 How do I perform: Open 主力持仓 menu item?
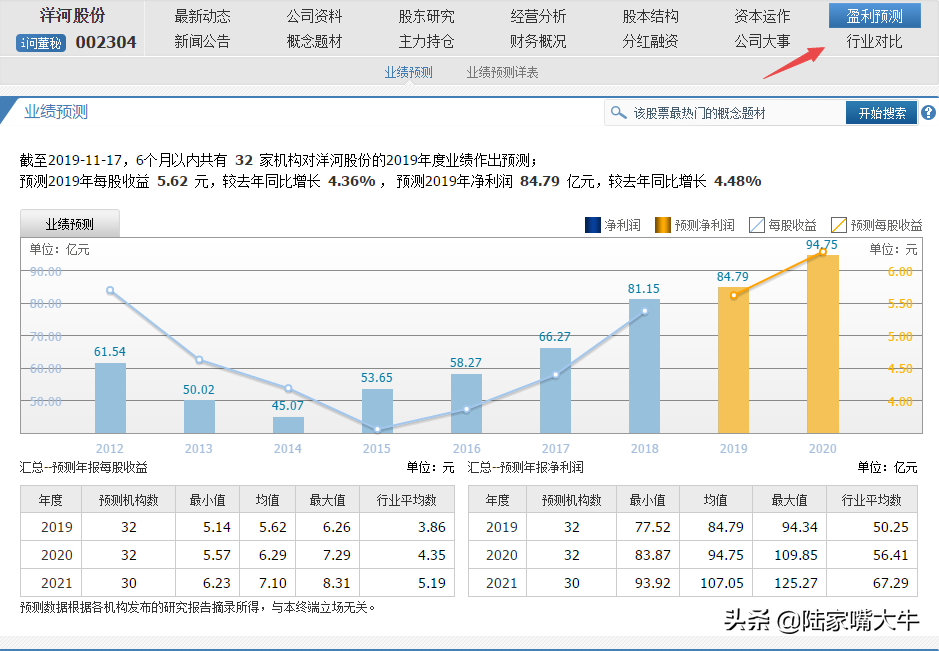426,41
